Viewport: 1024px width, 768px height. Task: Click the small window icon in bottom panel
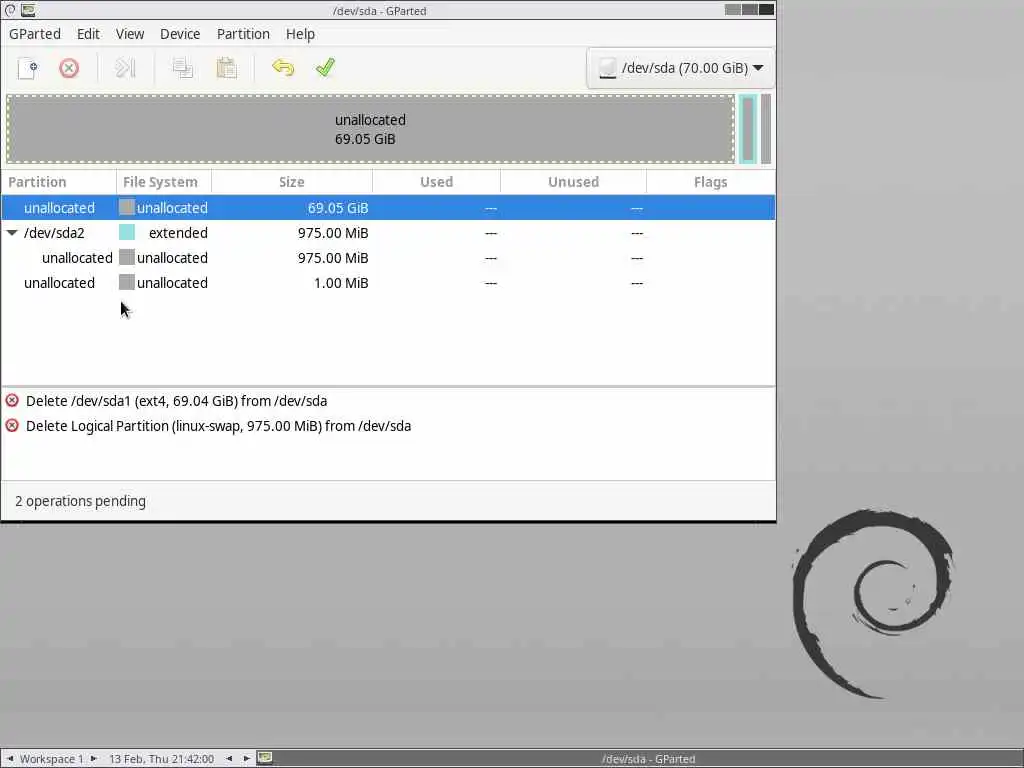point(264,758)
